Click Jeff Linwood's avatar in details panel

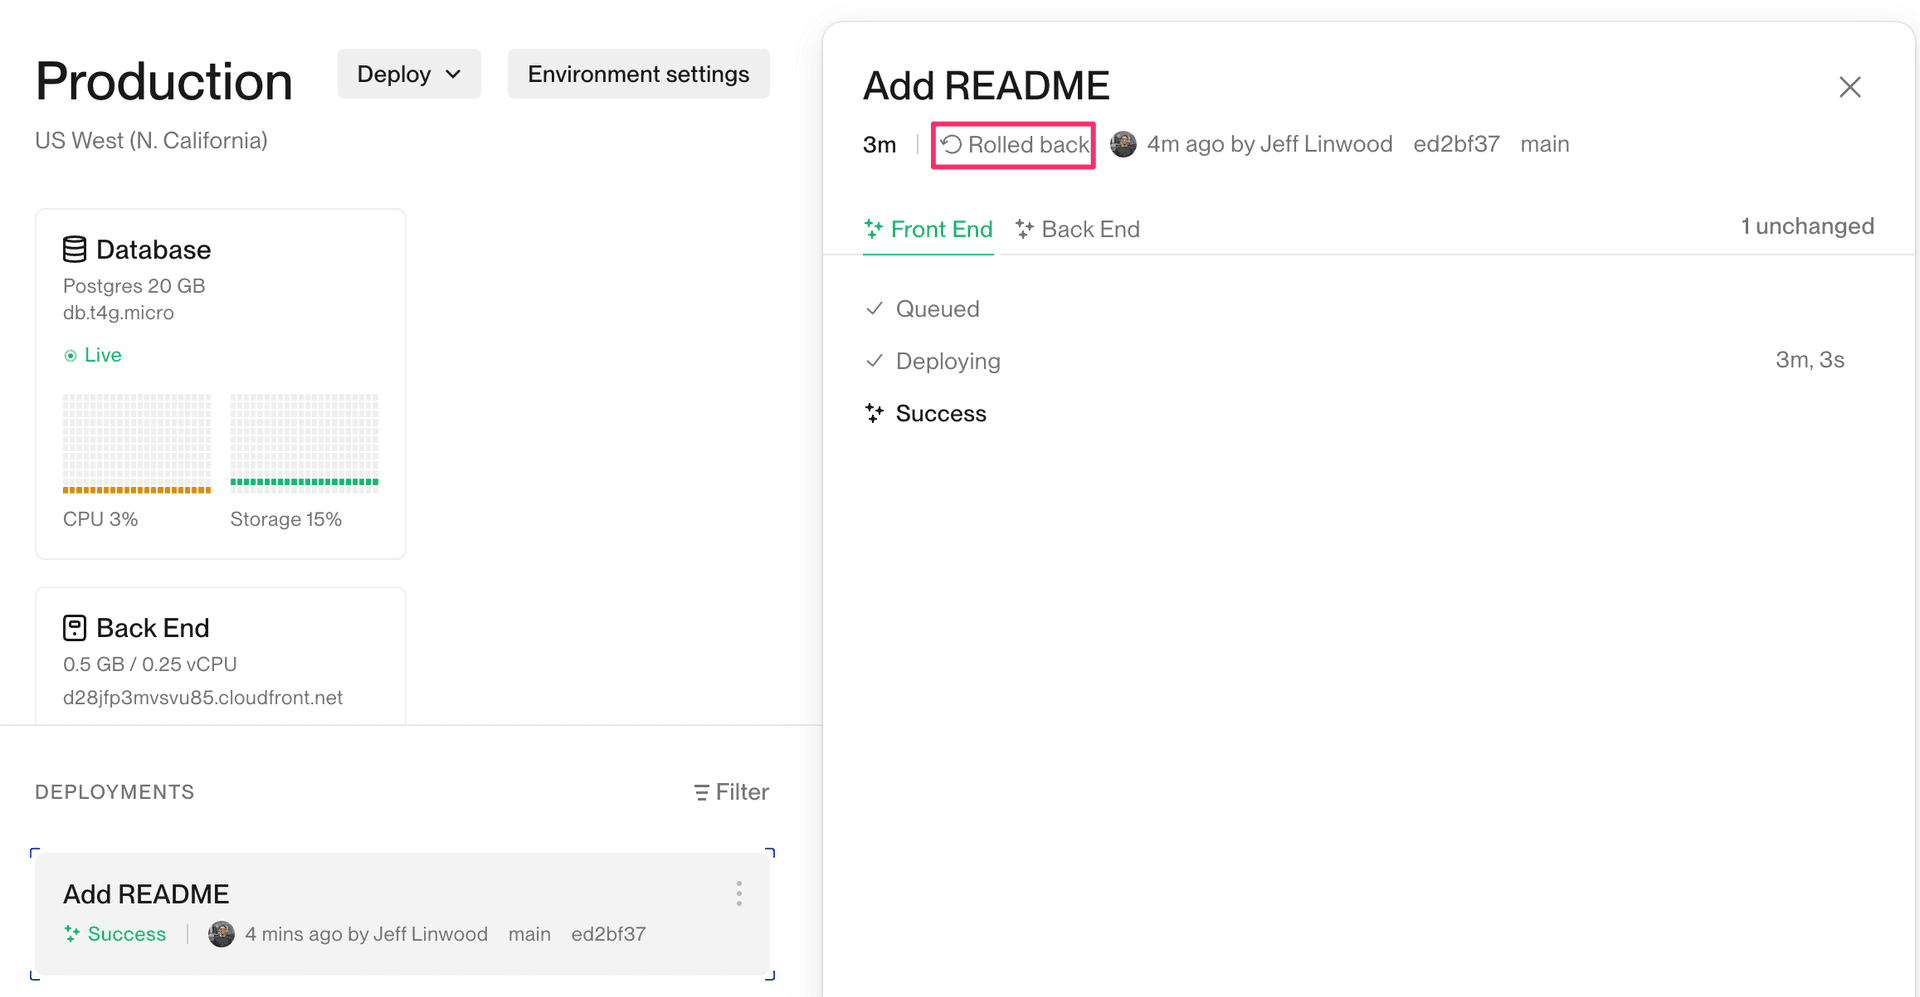[x=1123, y=144]
